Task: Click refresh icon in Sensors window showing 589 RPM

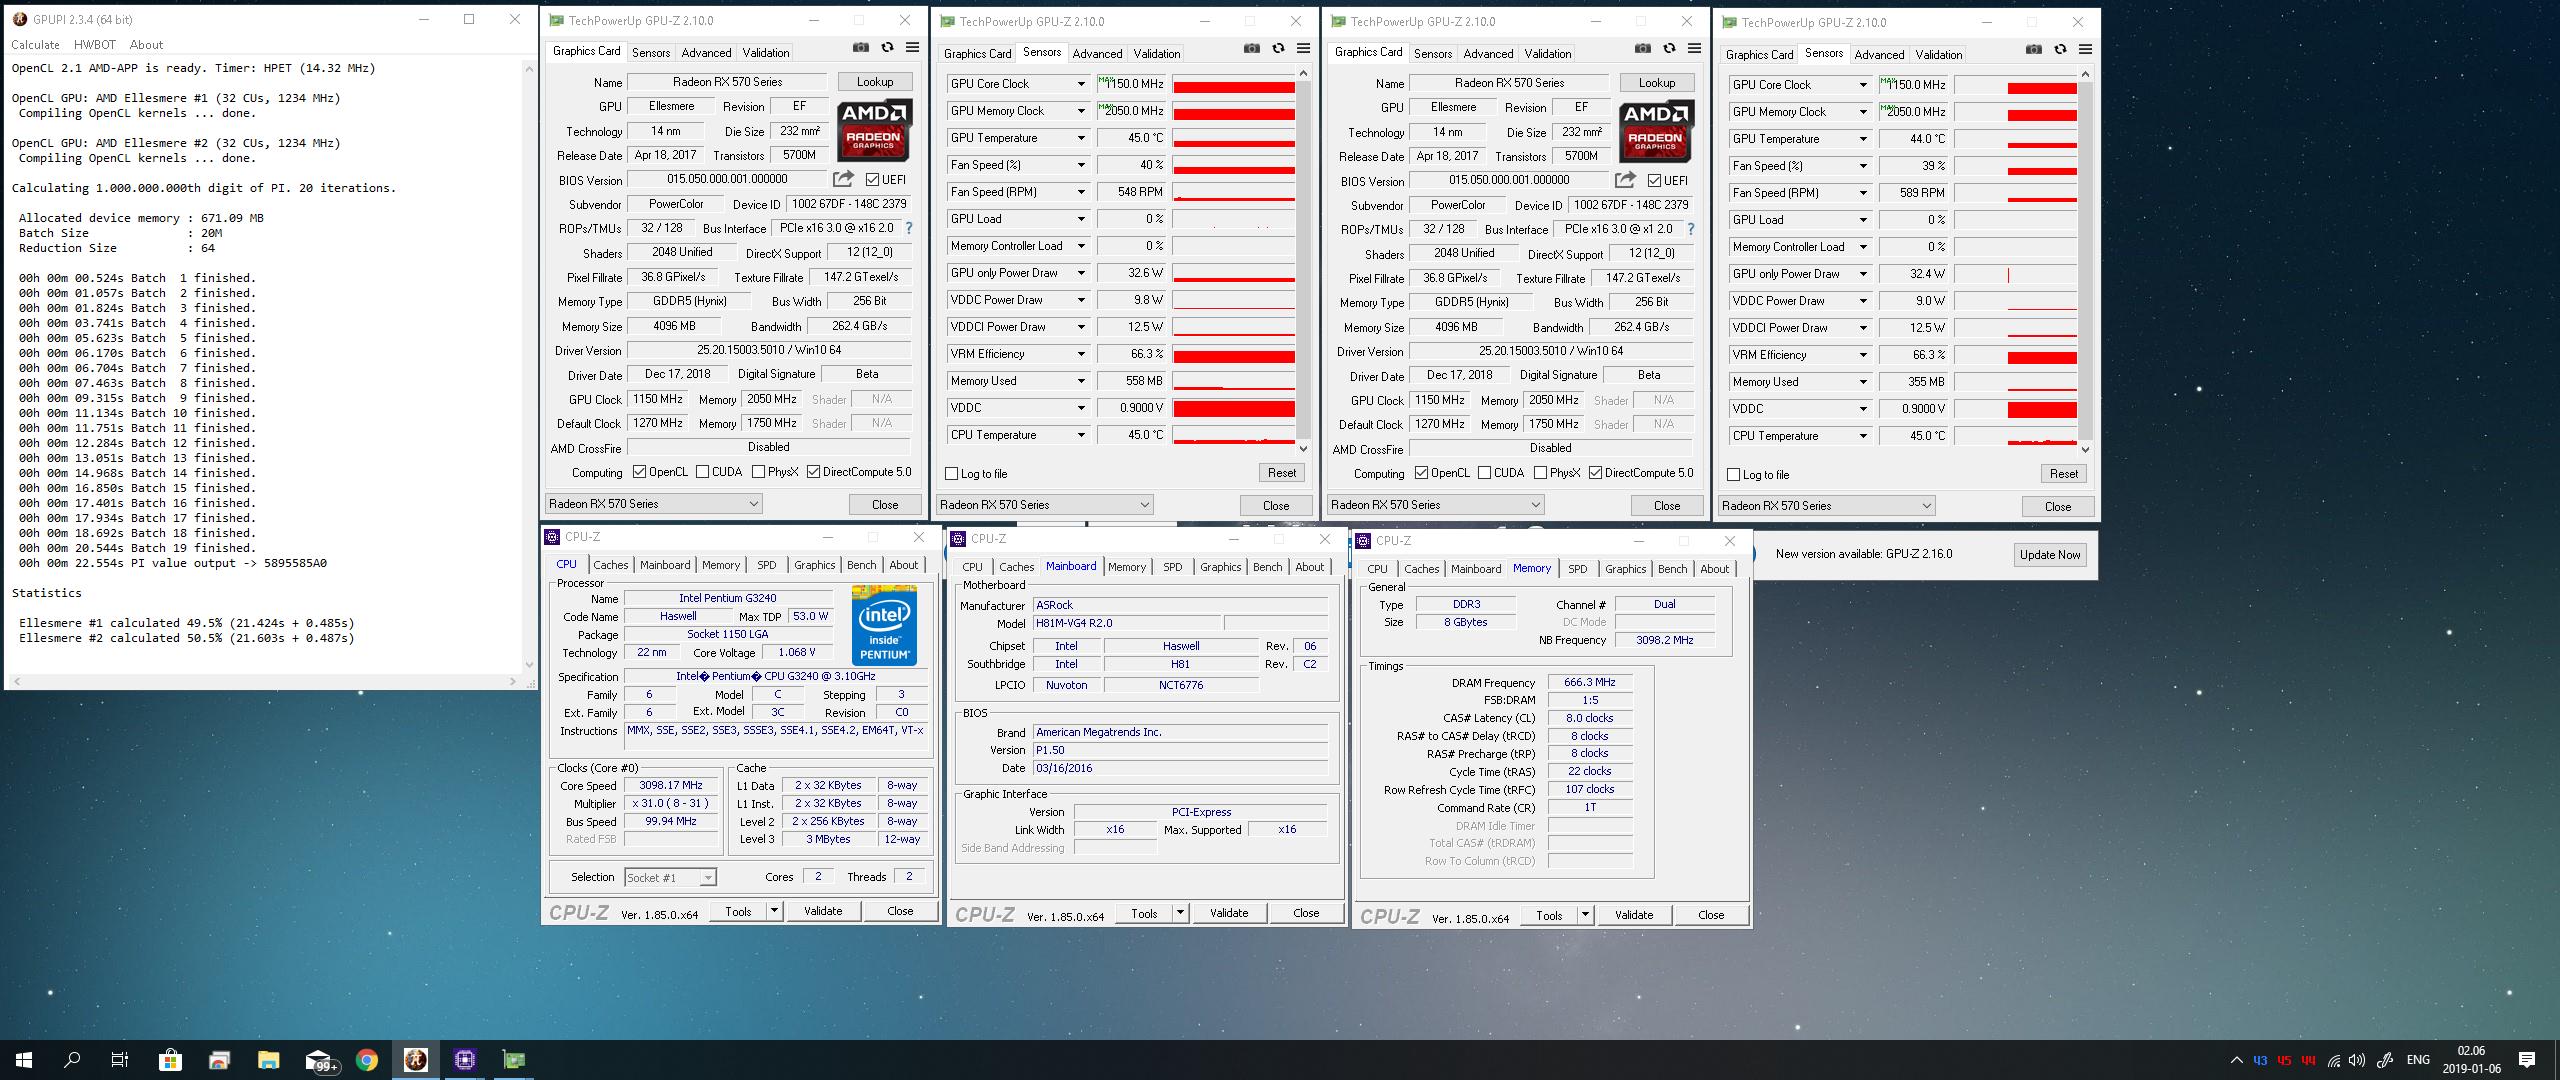Action: click(x=2060, y=49)
